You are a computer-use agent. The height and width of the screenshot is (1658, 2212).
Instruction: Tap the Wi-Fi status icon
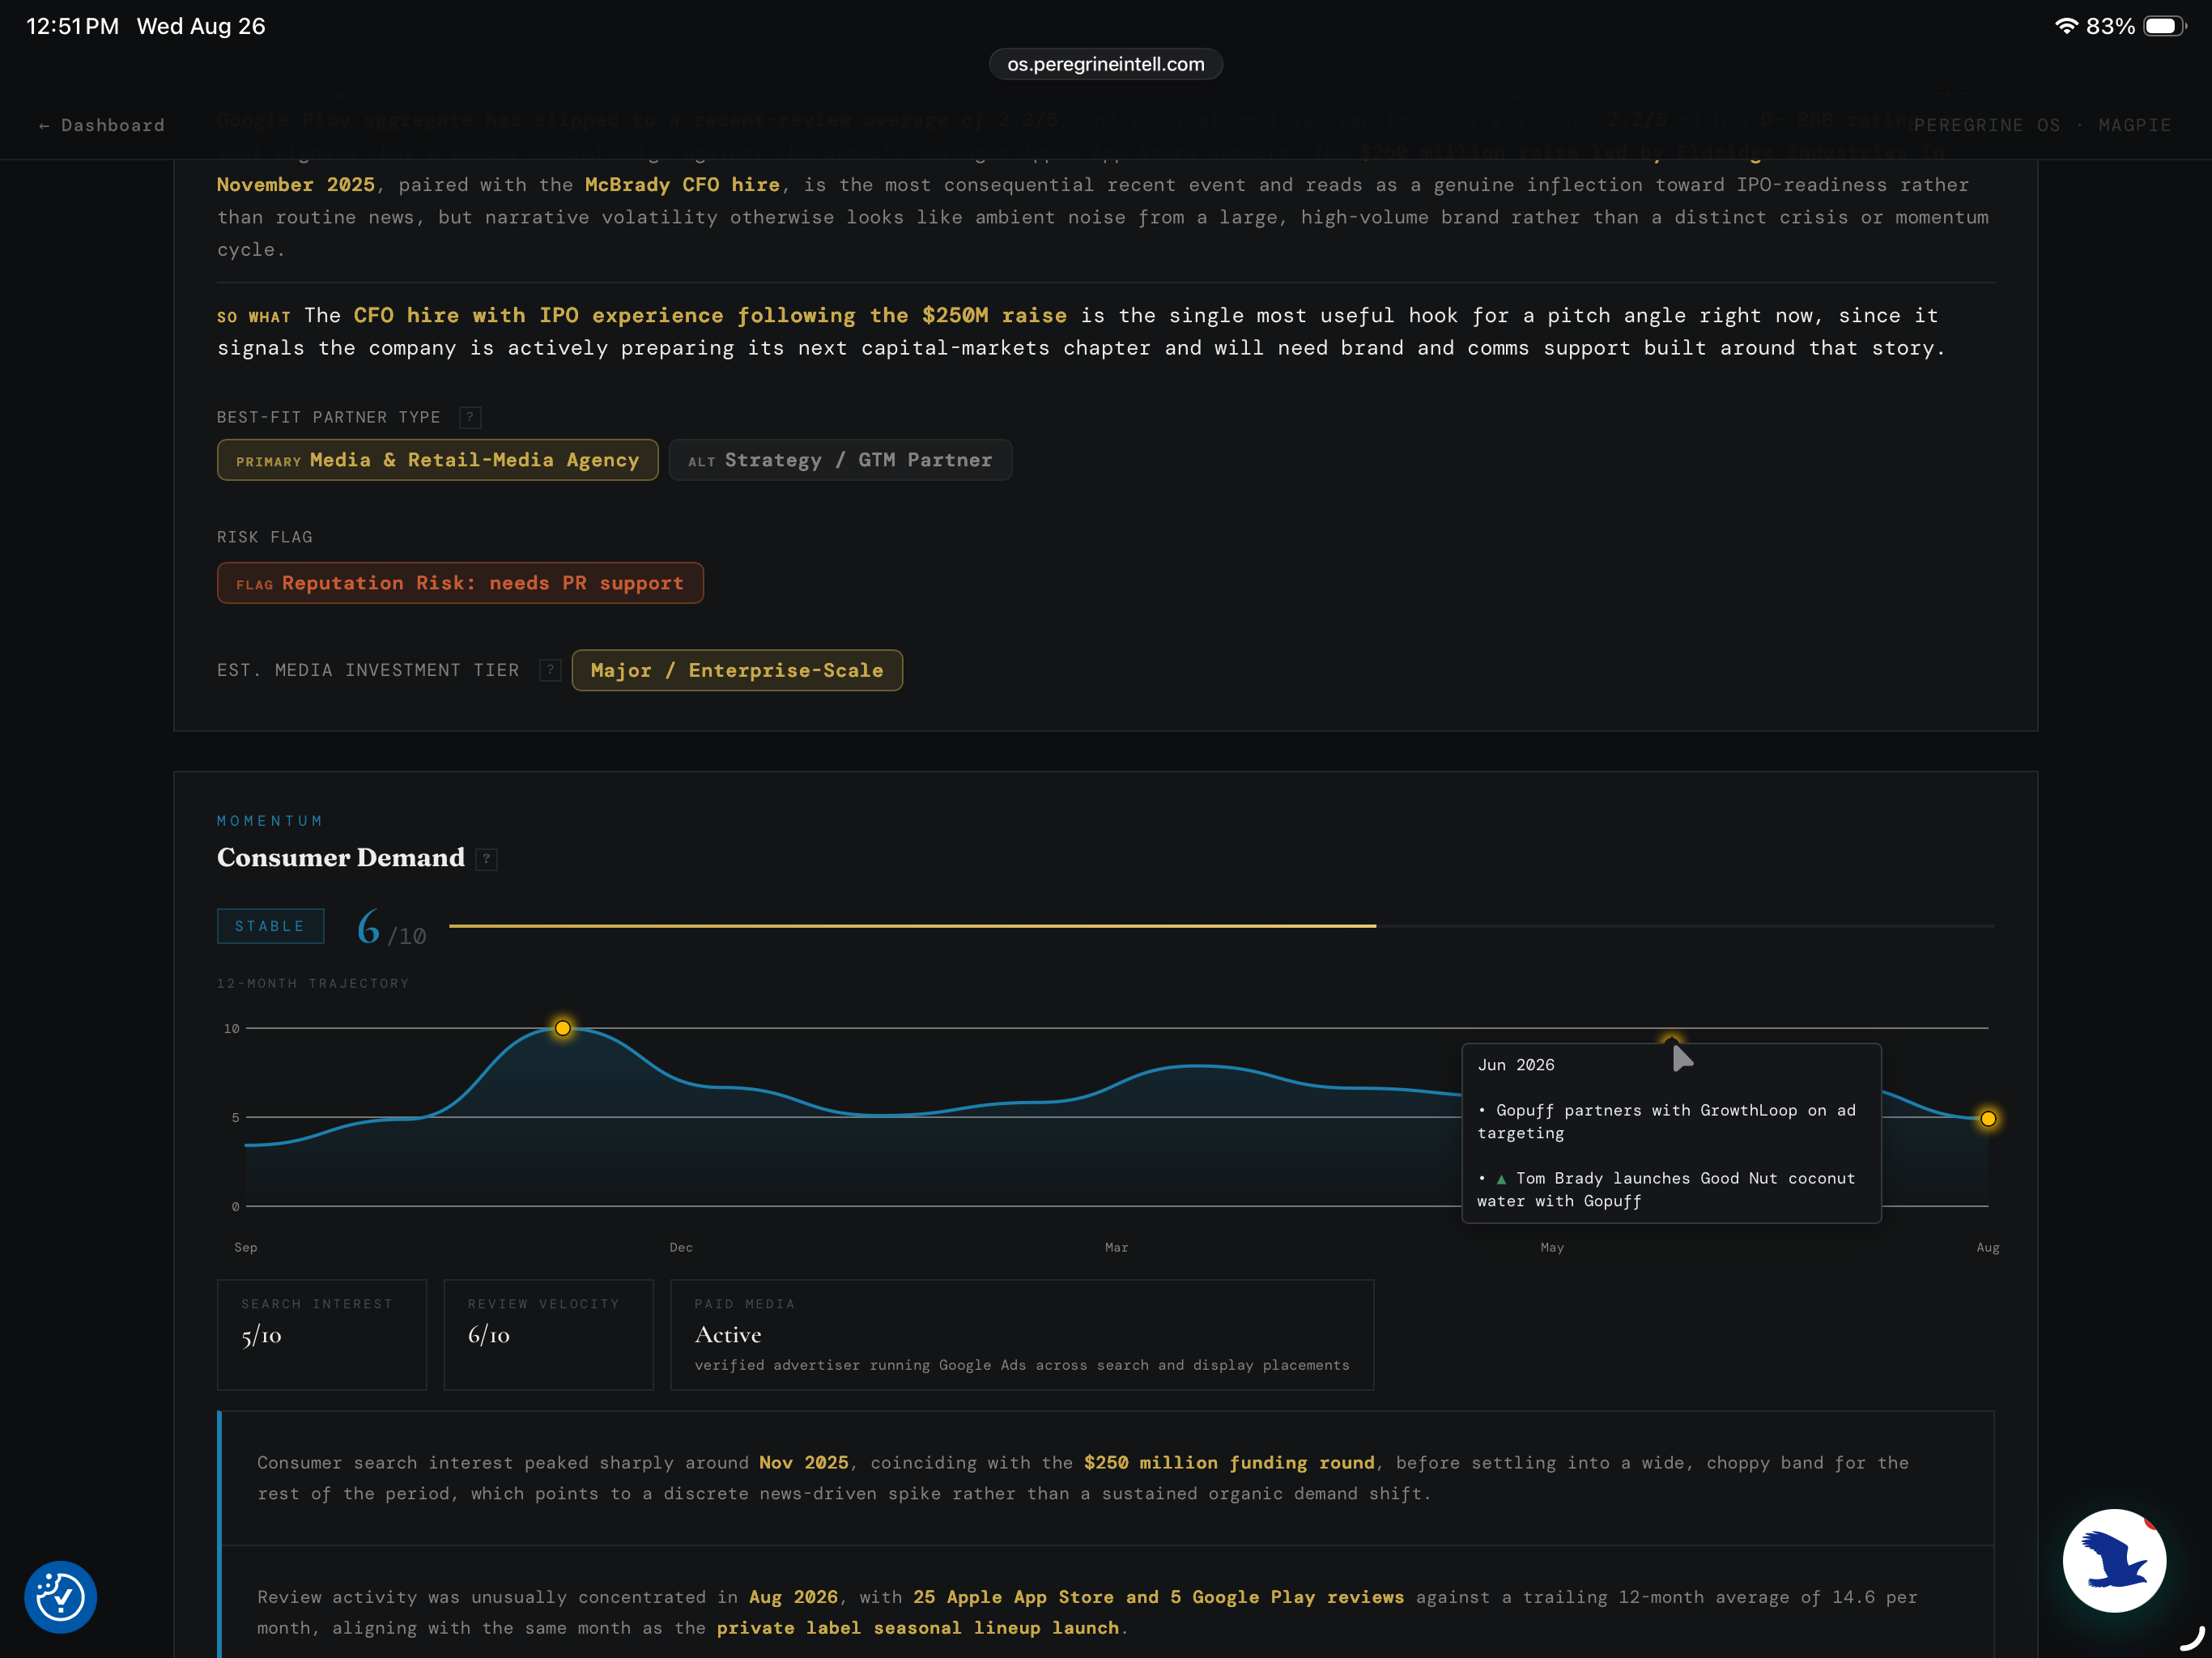2066,26
